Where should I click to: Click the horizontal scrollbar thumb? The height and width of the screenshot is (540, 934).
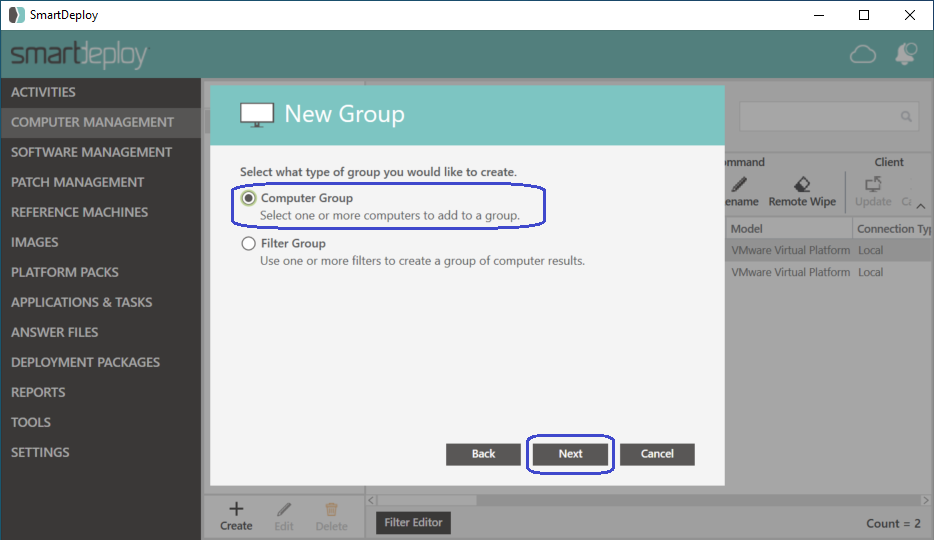[426, 501]
